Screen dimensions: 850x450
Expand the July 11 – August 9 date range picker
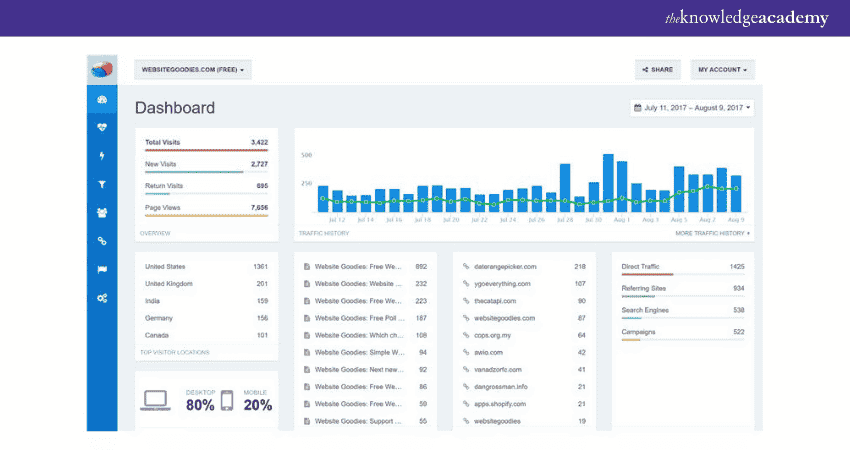(x=691, y=107)
